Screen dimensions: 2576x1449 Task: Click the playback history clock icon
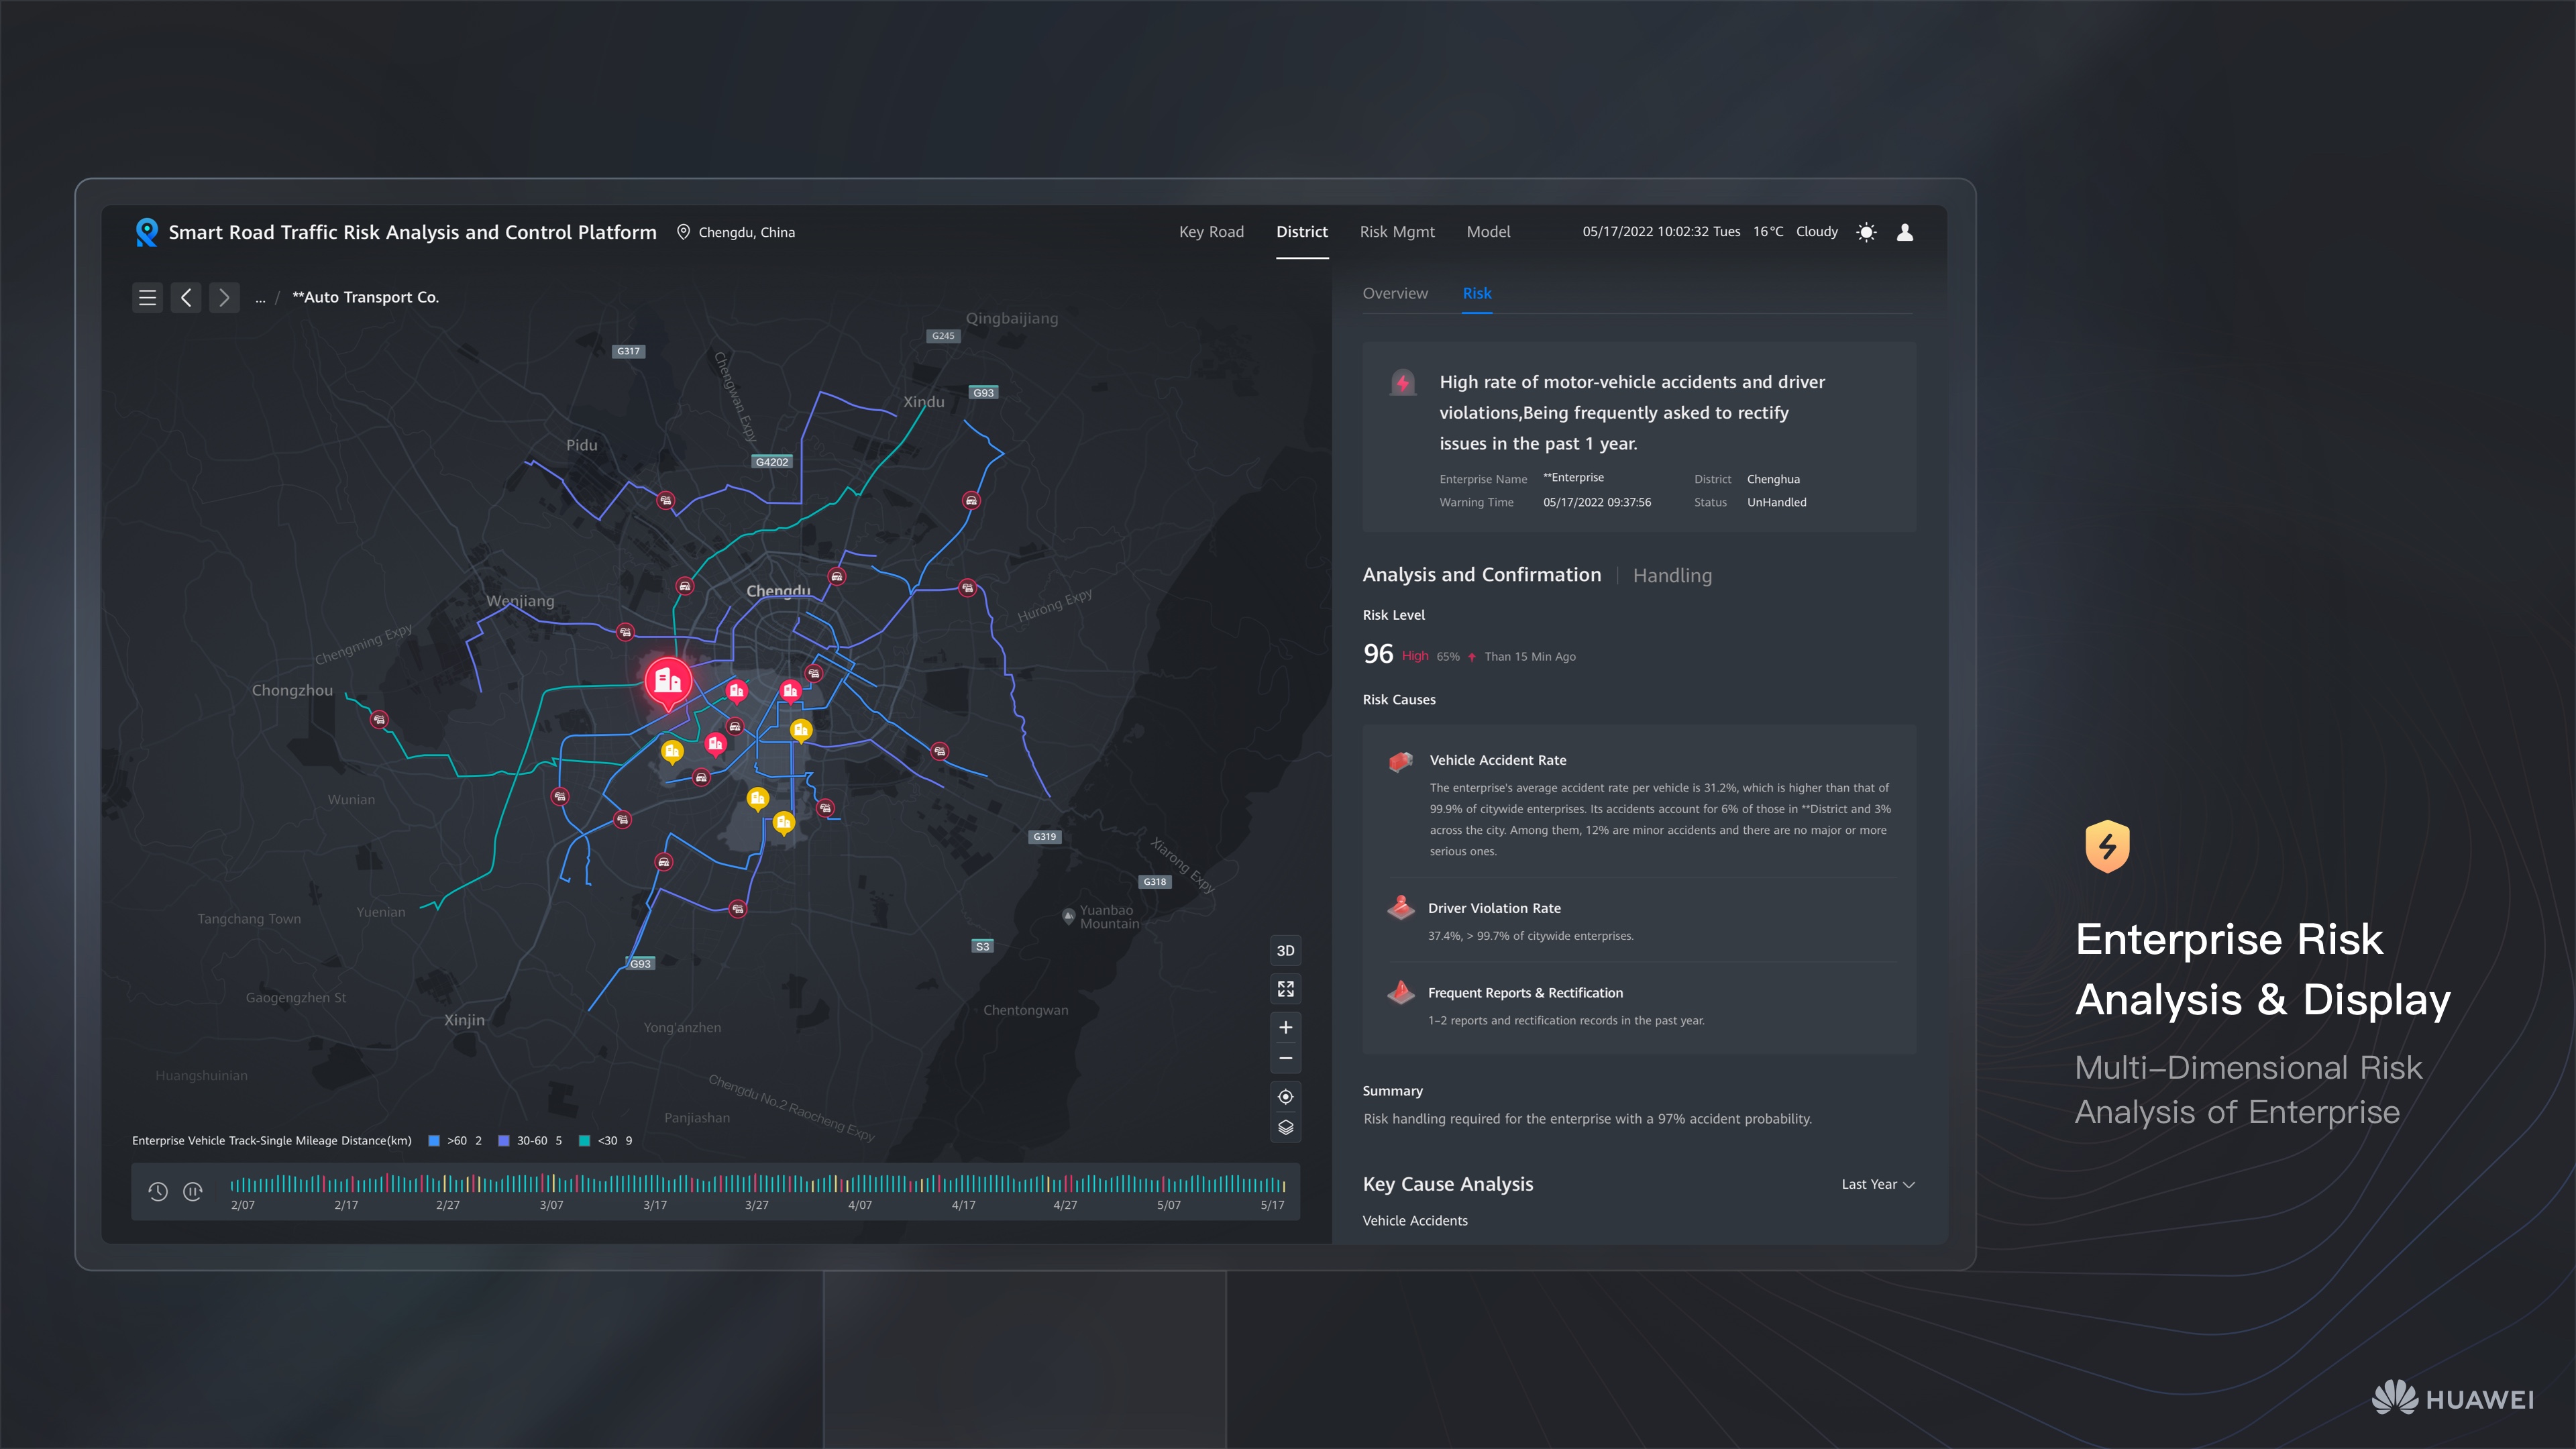point(158,1191)
